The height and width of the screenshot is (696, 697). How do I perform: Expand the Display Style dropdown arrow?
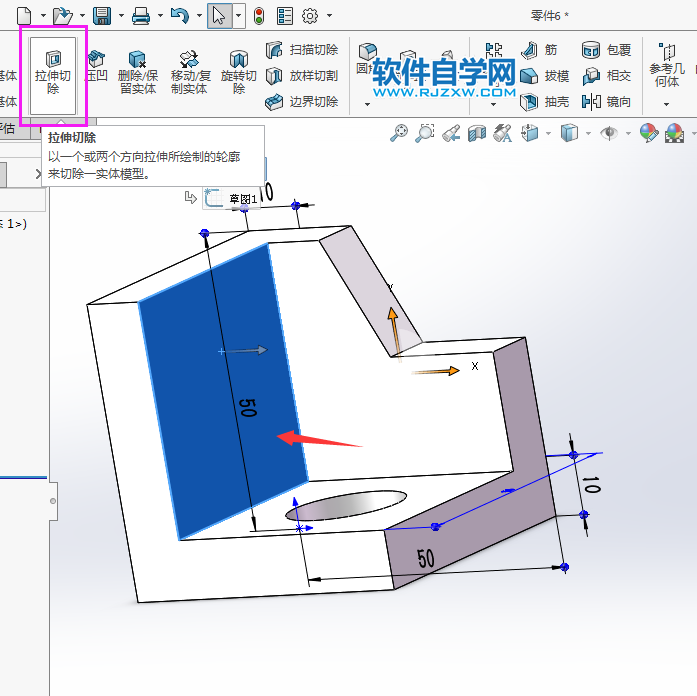tap(588, 133)
